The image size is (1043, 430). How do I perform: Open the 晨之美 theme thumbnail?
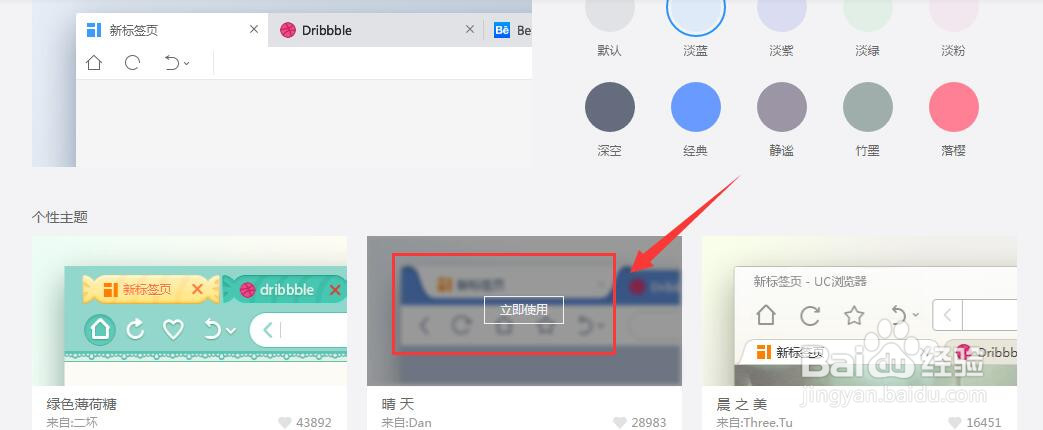click(859, 311)
